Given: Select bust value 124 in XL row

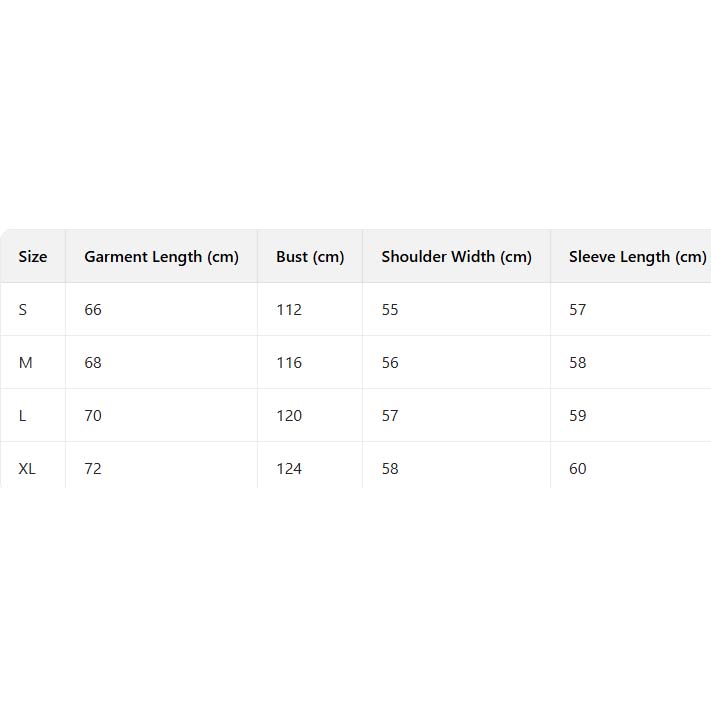Looking at the screenshot, I should (289, 469).
